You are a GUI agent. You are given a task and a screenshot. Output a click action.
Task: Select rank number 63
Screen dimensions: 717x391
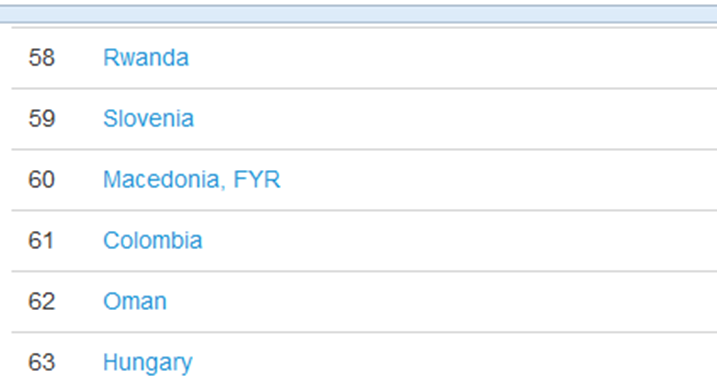(42, 362)
